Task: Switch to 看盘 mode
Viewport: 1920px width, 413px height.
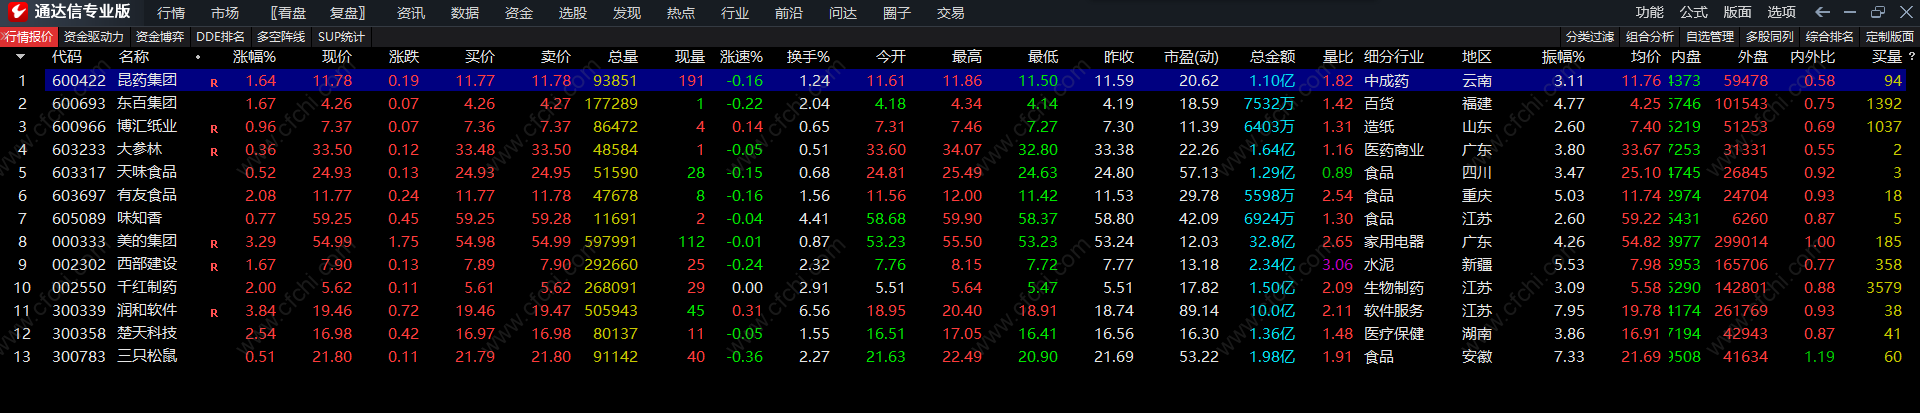Action: [289, 13]
